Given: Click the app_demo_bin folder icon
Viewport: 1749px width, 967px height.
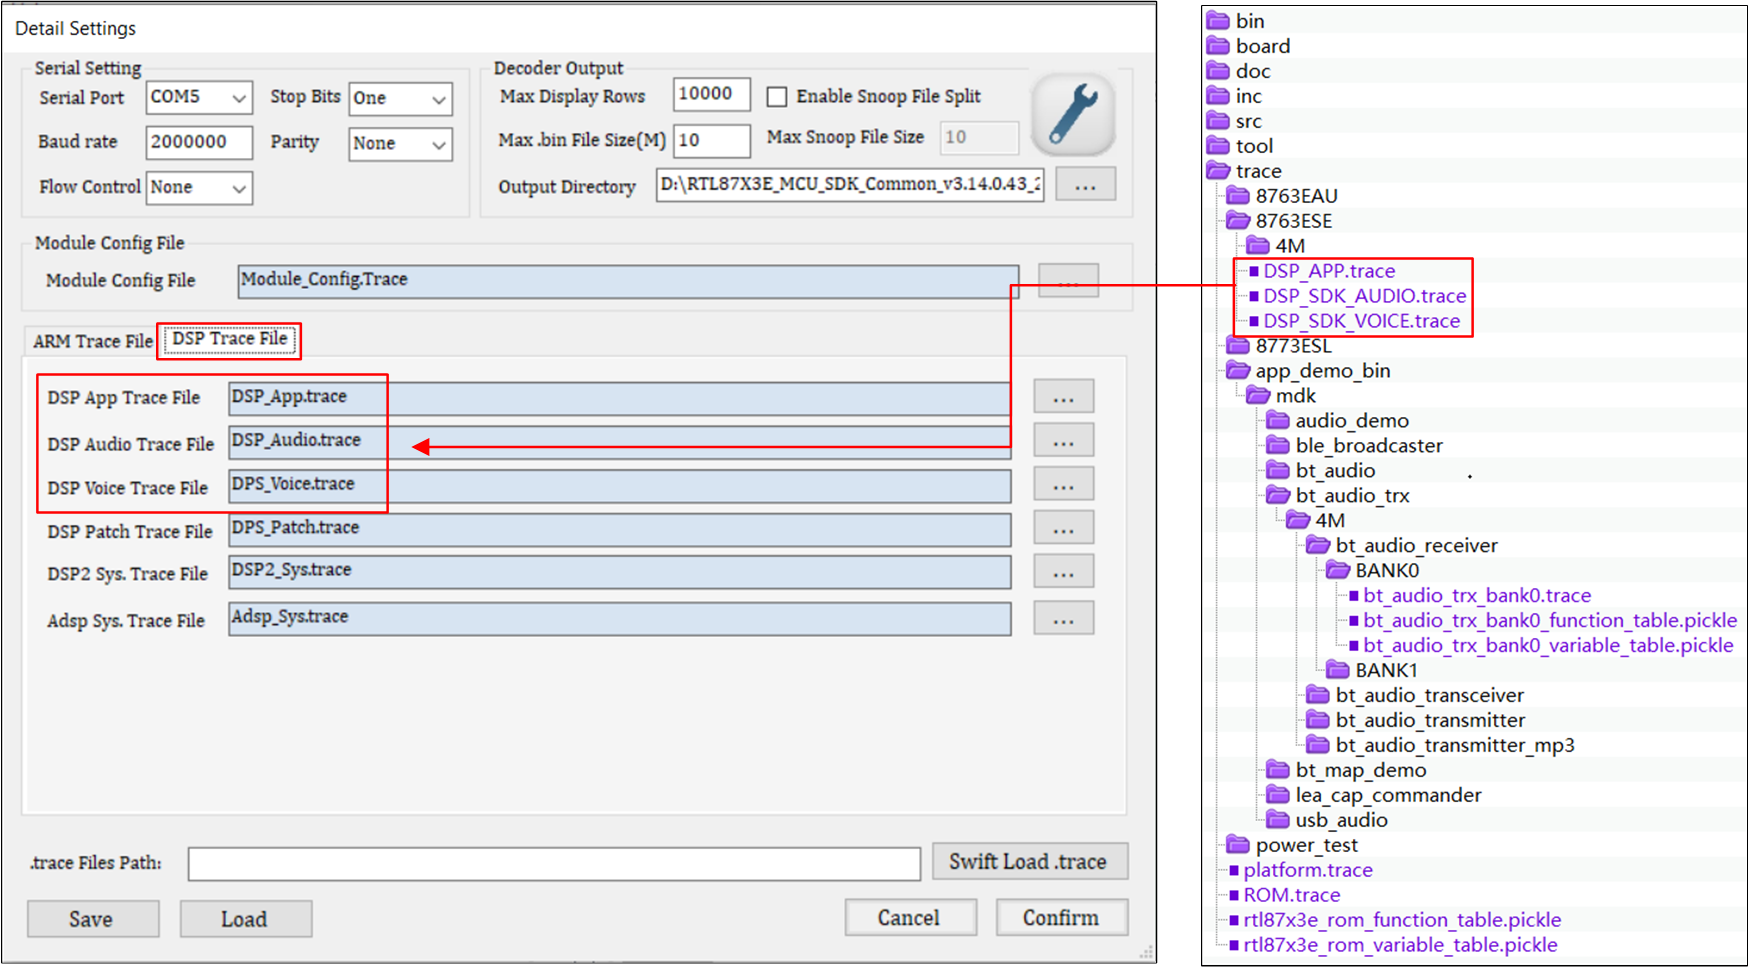Looking at the screenshot, I should point(1238,371).
